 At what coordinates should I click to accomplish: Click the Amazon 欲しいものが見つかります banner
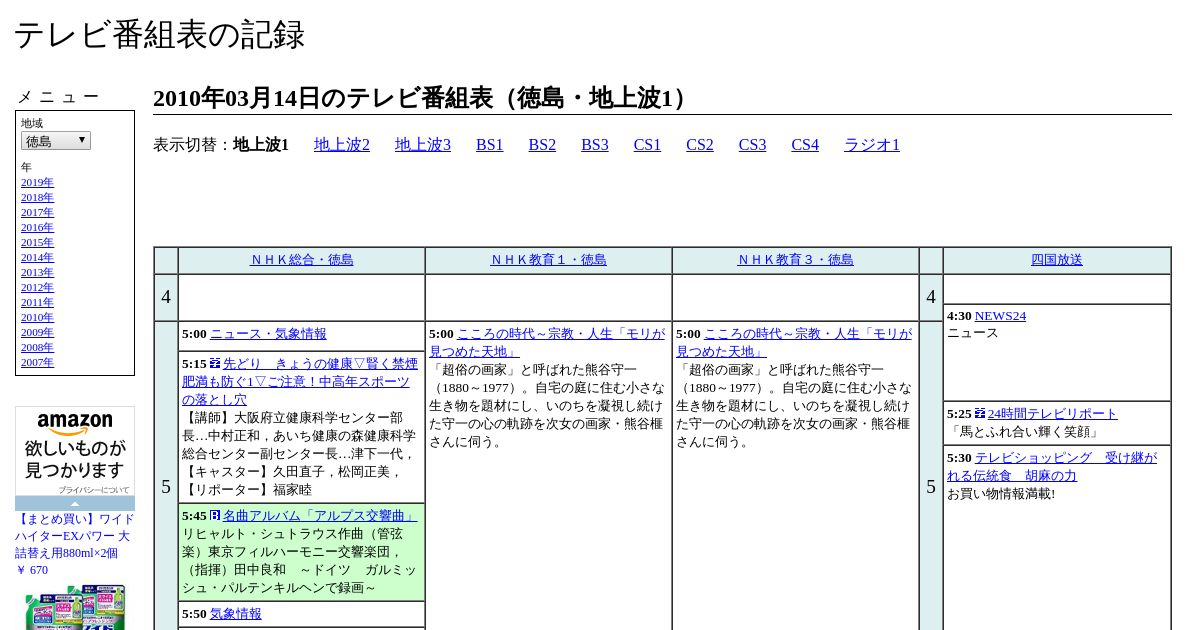(75, 451)
